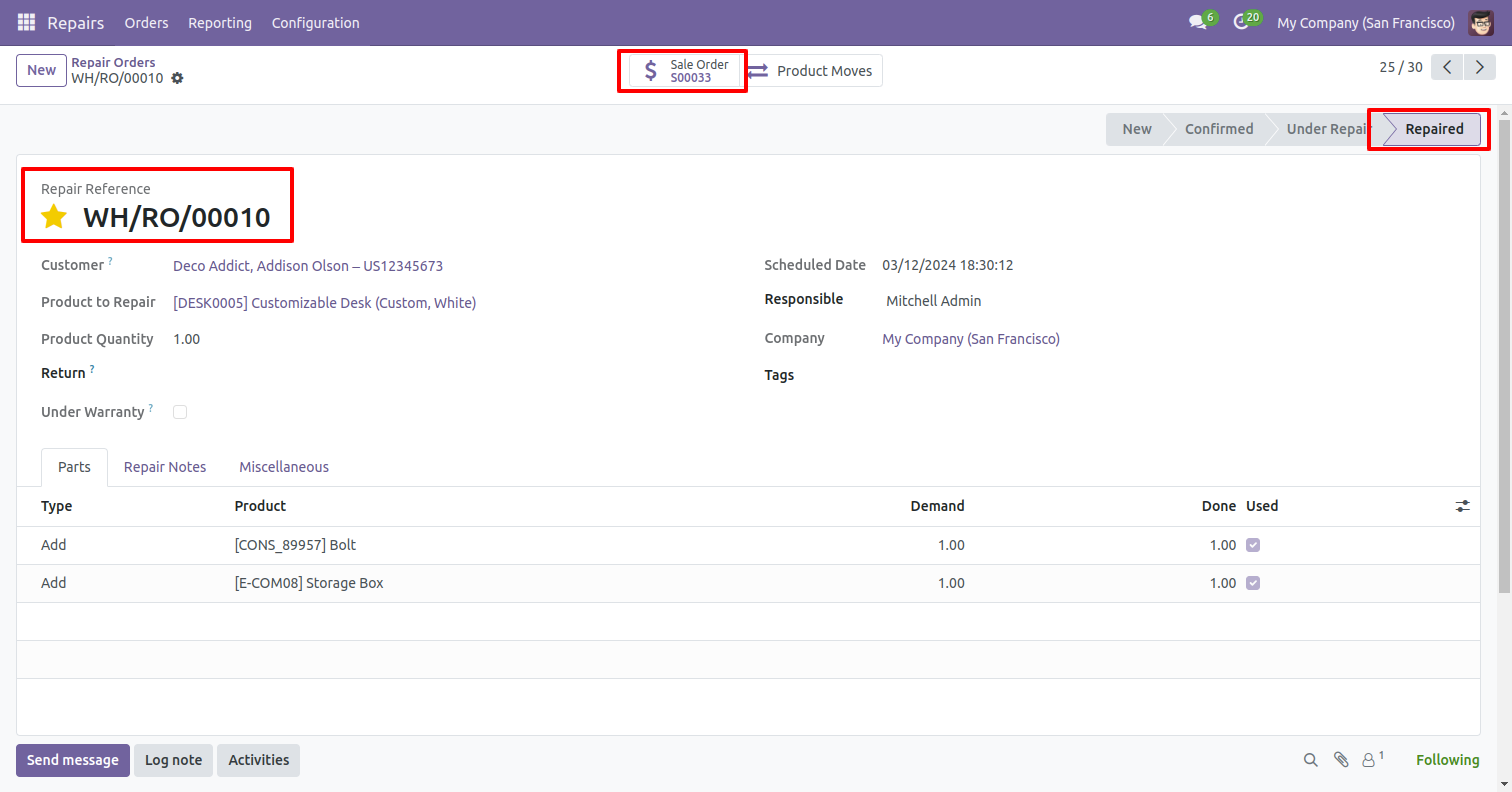Viewport: 1512px width, 792px height.
Task: Switch to the Repair Notes tab
Action: 165,467
